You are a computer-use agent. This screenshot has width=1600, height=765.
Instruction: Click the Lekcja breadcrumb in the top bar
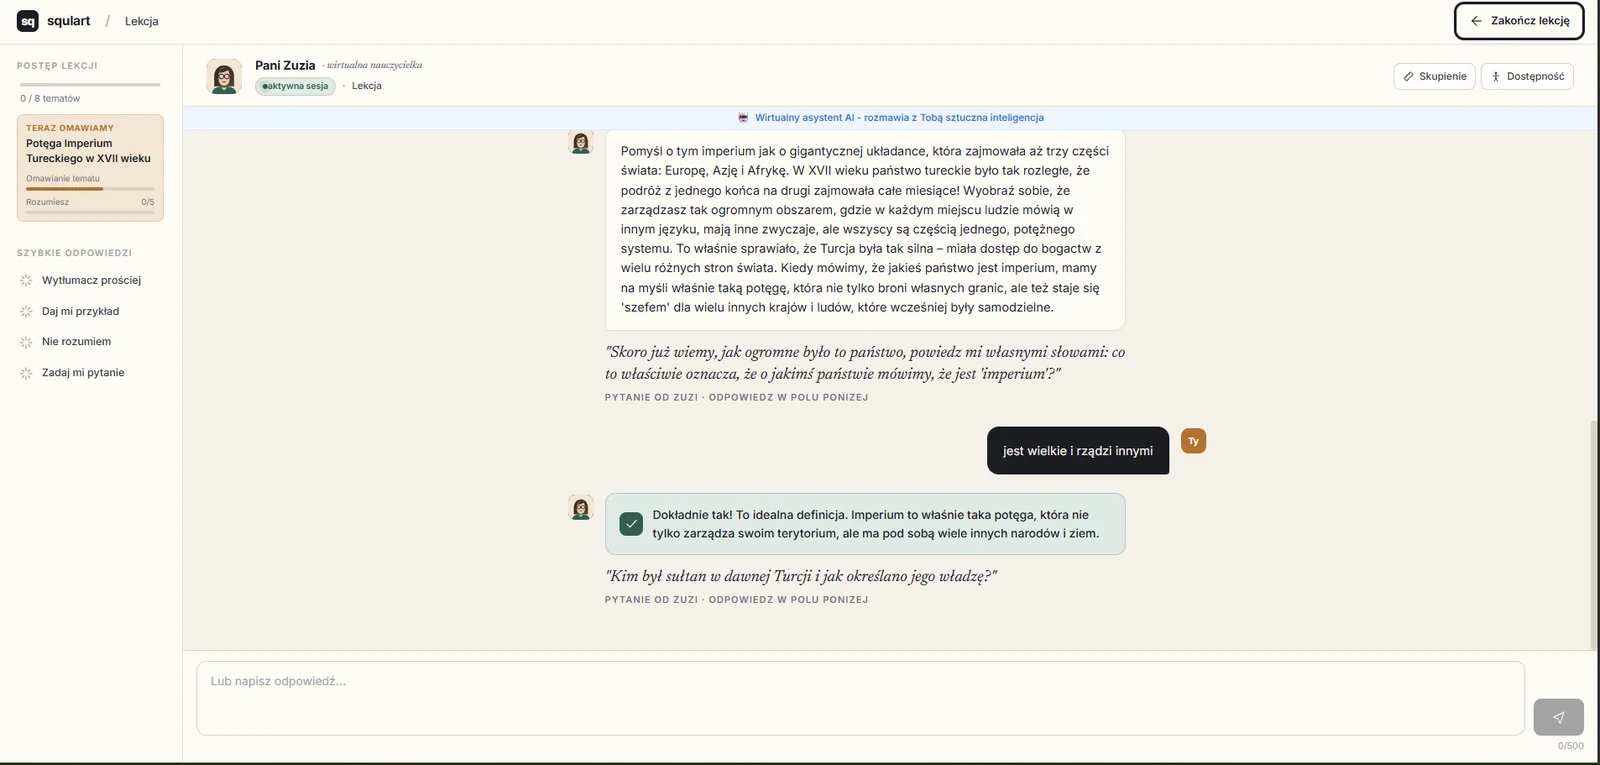[141, 21]
